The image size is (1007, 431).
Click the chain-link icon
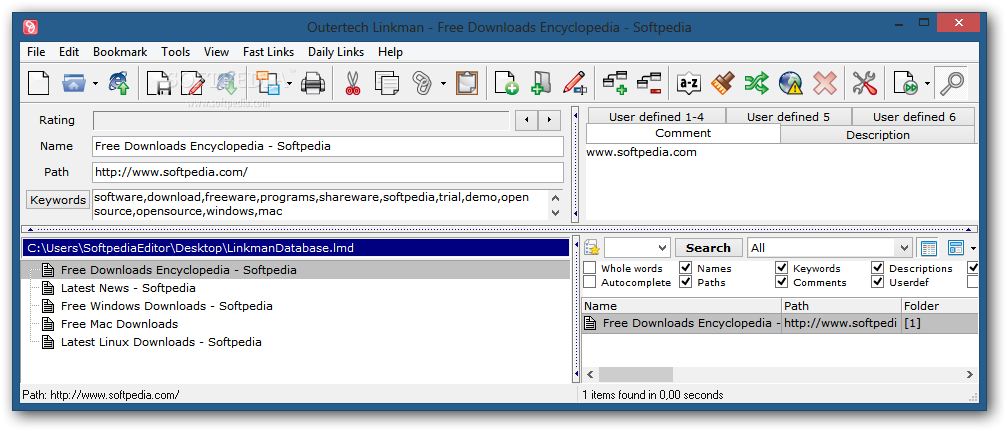pos(422,83)
